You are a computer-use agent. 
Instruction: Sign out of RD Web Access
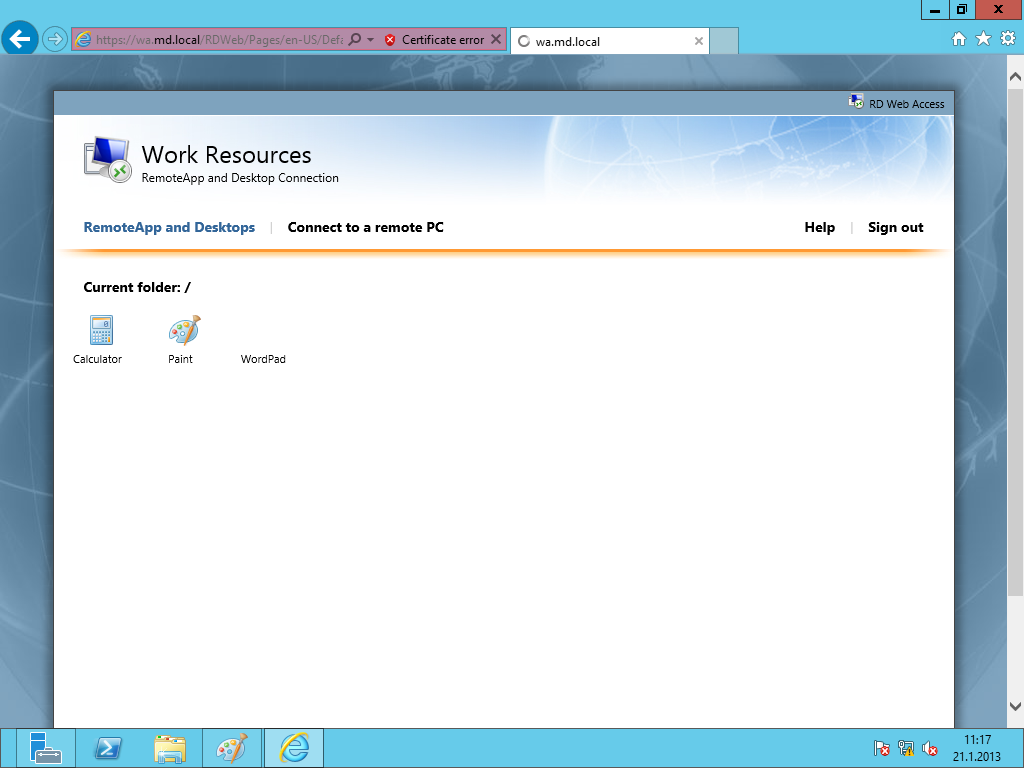[895, 227]
